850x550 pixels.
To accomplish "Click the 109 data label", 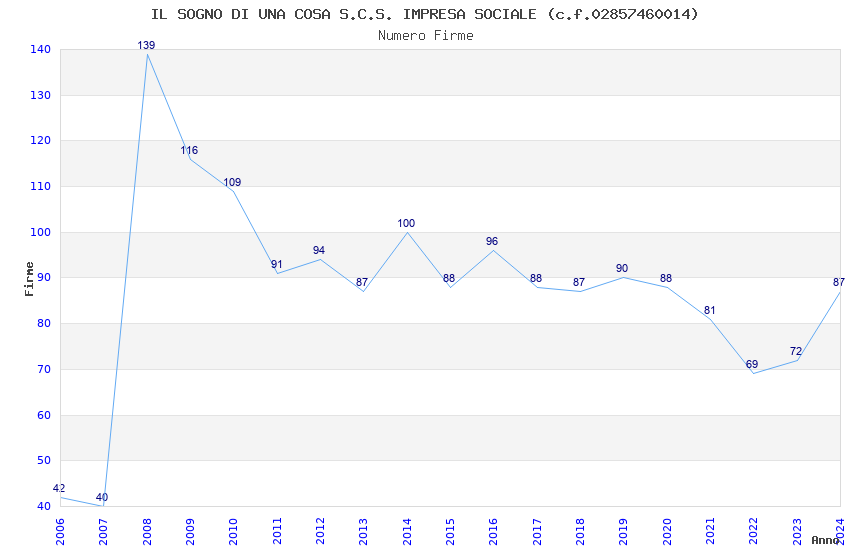I will coord(232,182).
